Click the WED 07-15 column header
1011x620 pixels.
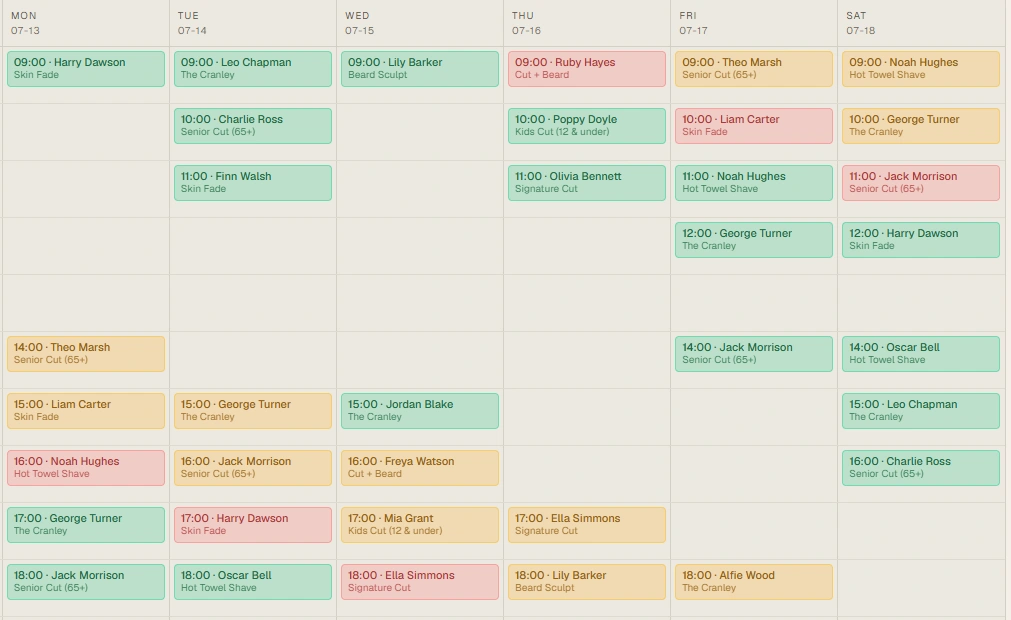[420, 23]
